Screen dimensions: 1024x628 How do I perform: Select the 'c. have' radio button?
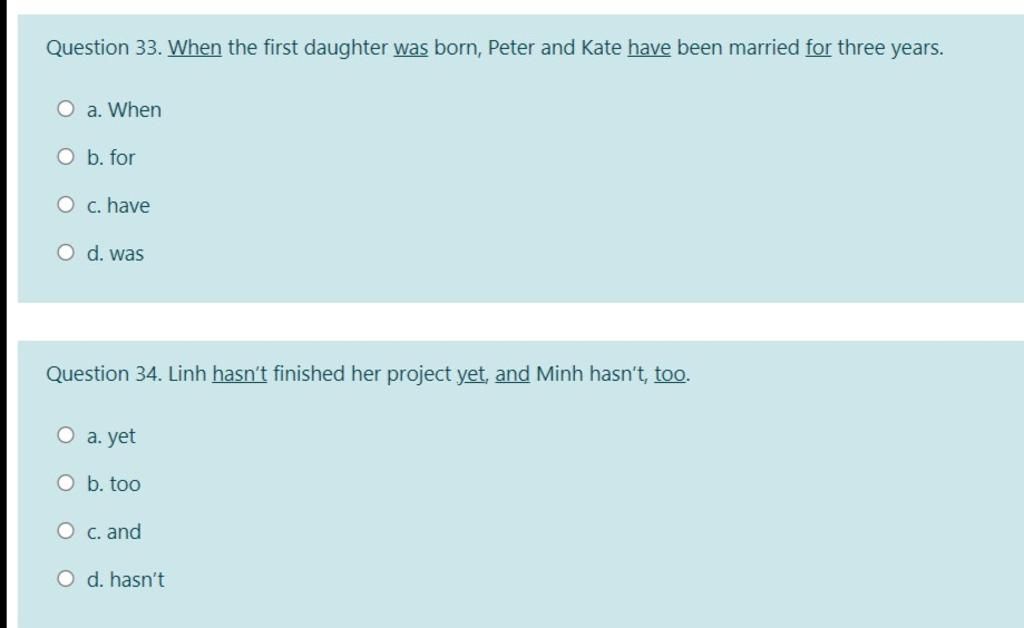pos(65,204)
